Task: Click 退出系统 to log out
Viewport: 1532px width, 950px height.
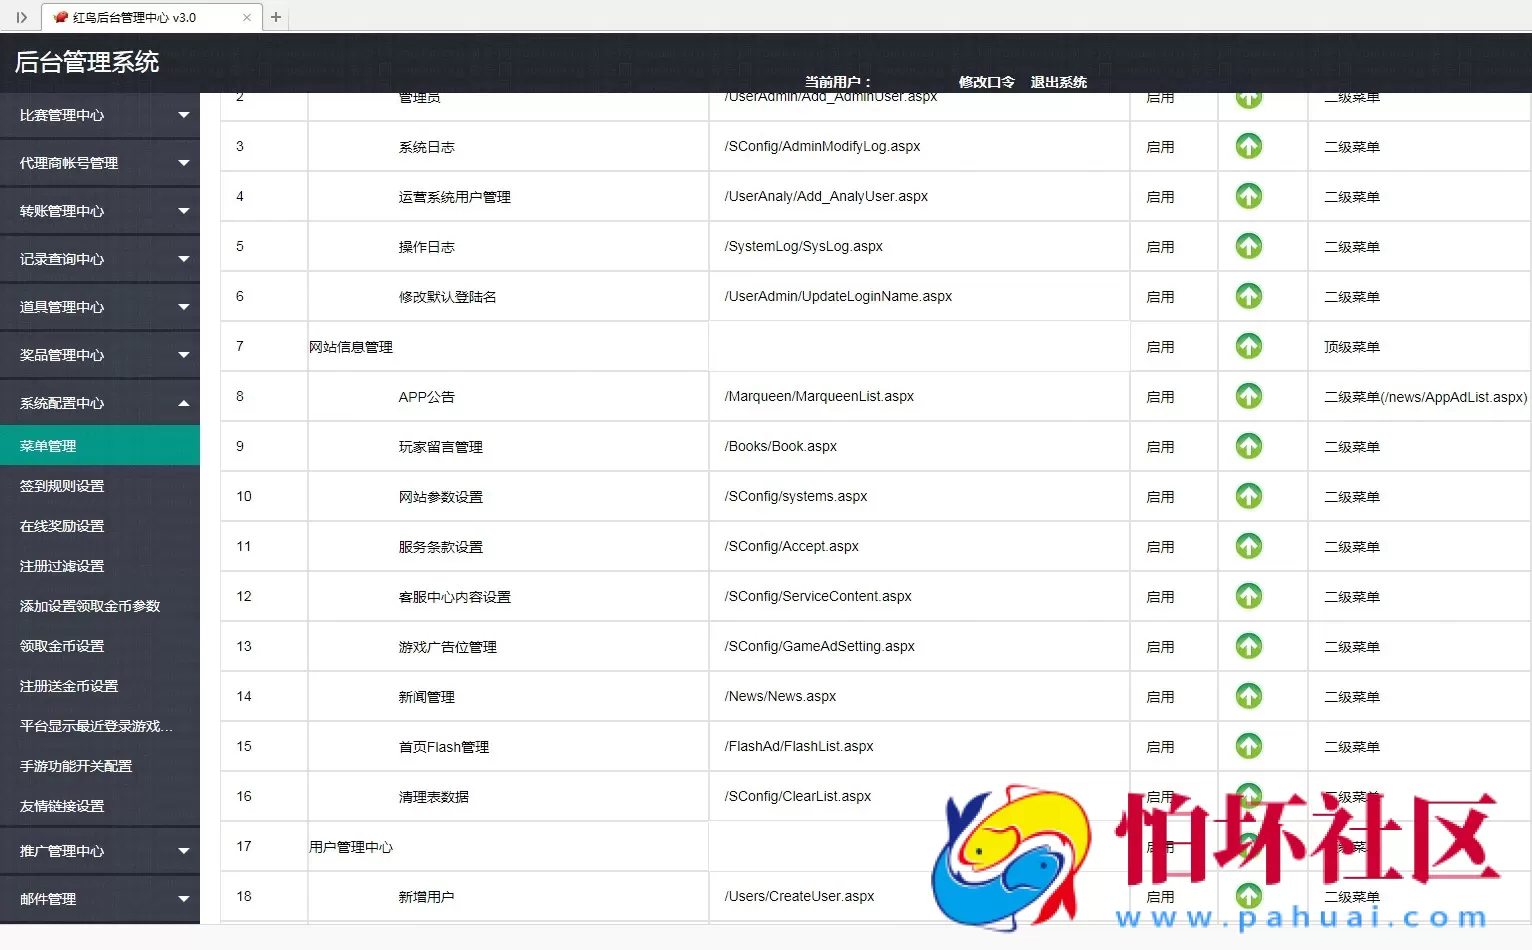Action: coord(1058,82)
